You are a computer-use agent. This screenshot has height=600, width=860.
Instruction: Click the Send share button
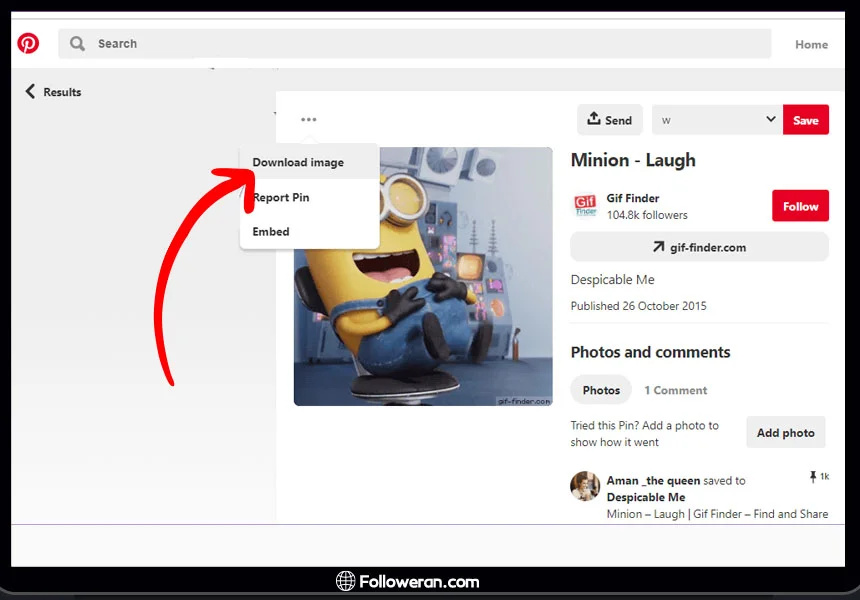pyautogui.click(x=609, y=120)
